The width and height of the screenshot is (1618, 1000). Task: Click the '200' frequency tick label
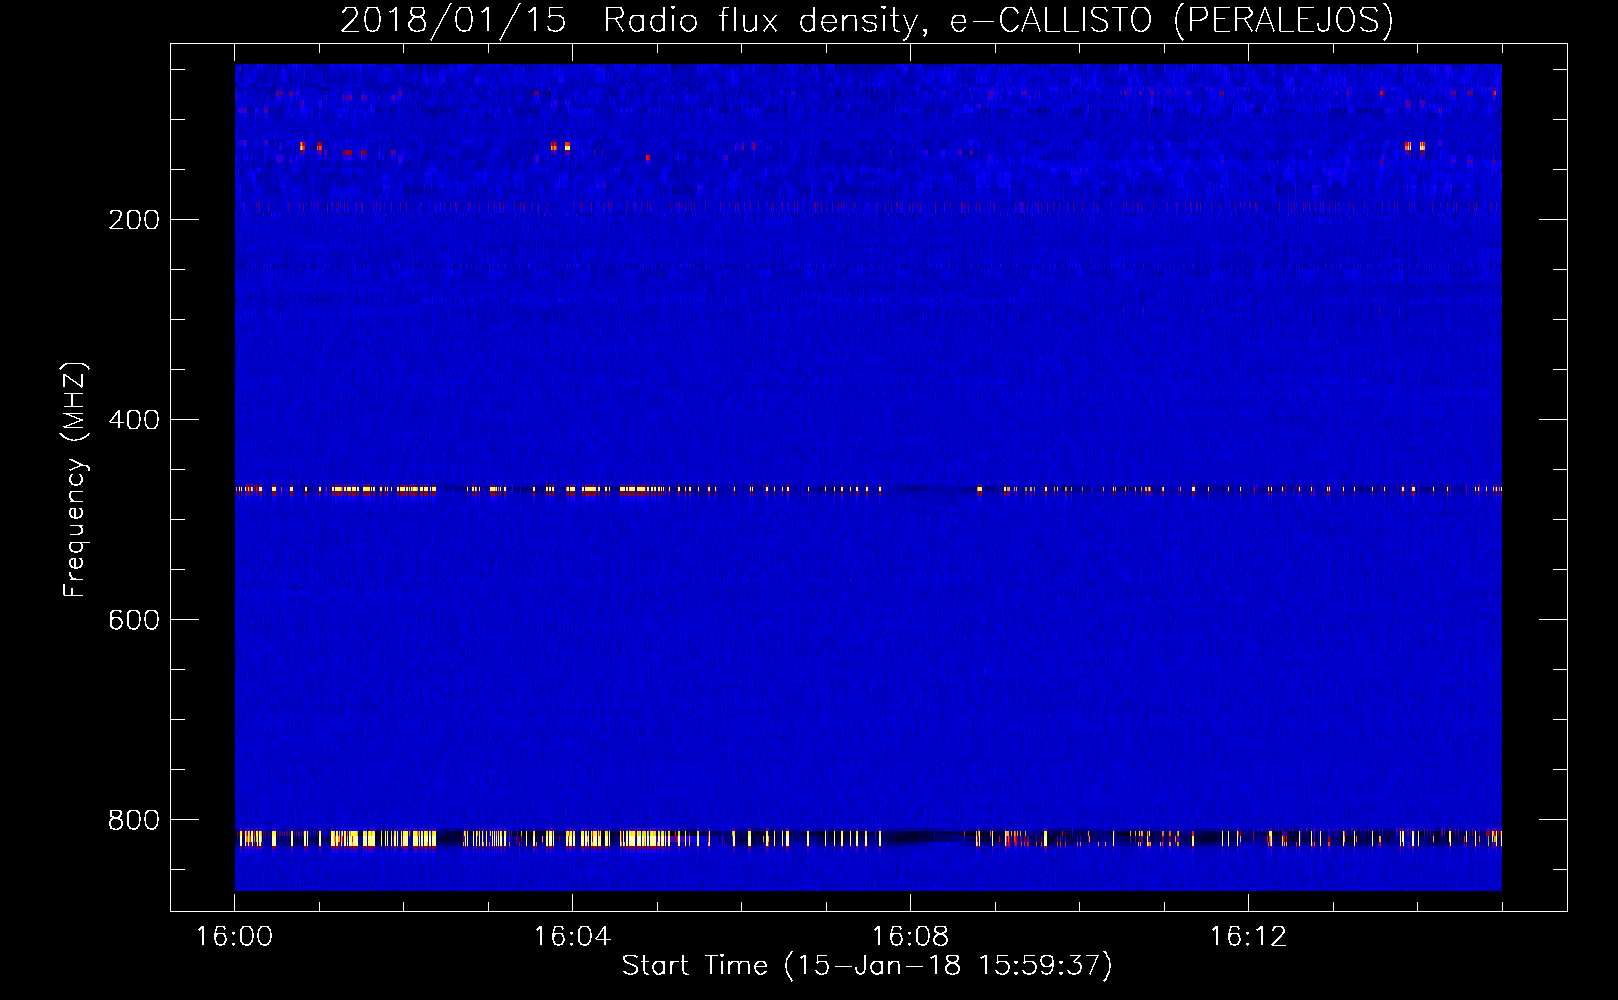click(134, 220)
